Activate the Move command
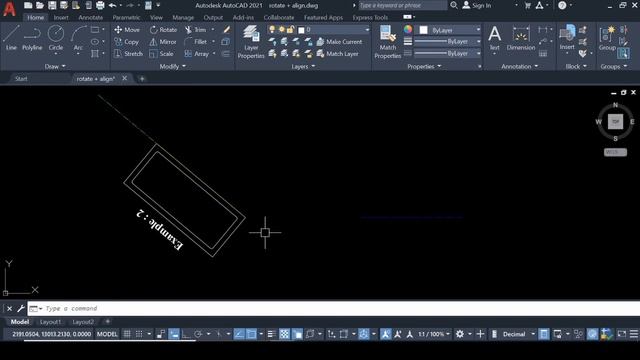 (x=127, y=30)
